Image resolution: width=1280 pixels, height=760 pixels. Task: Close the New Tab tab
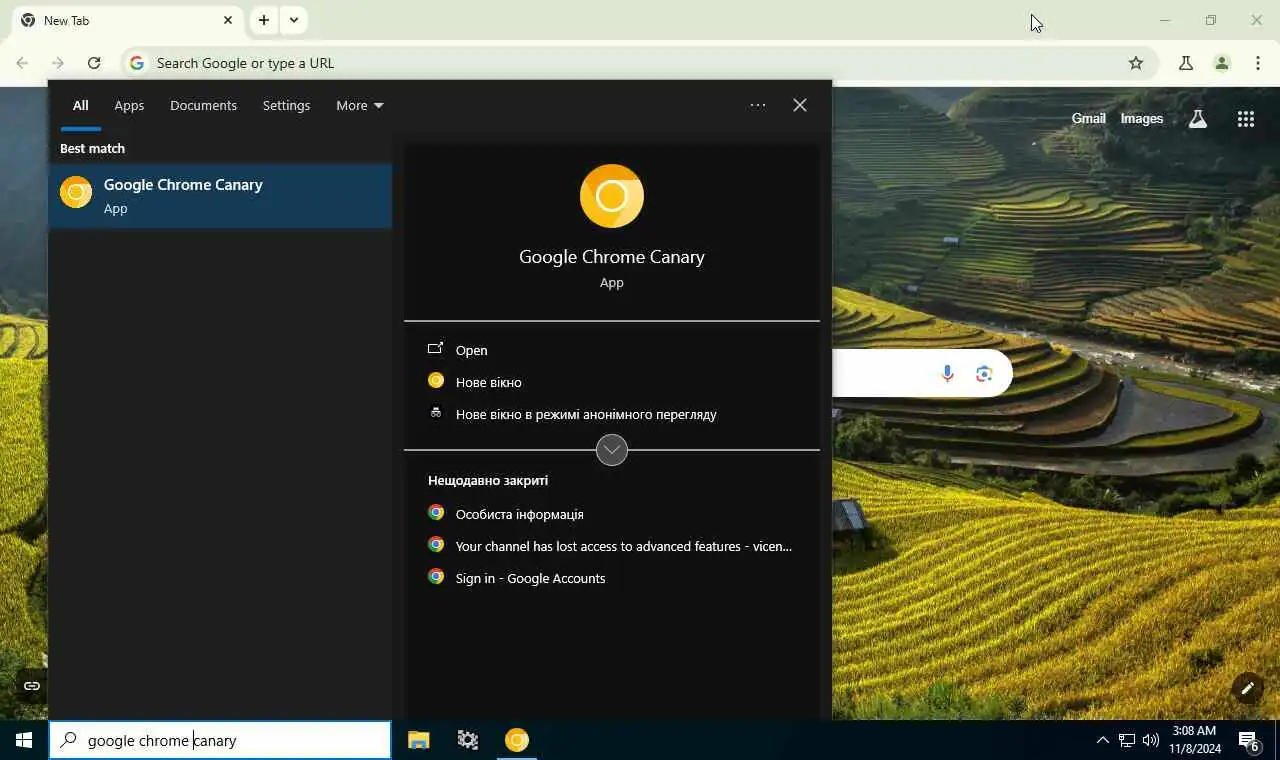point(228,20)
